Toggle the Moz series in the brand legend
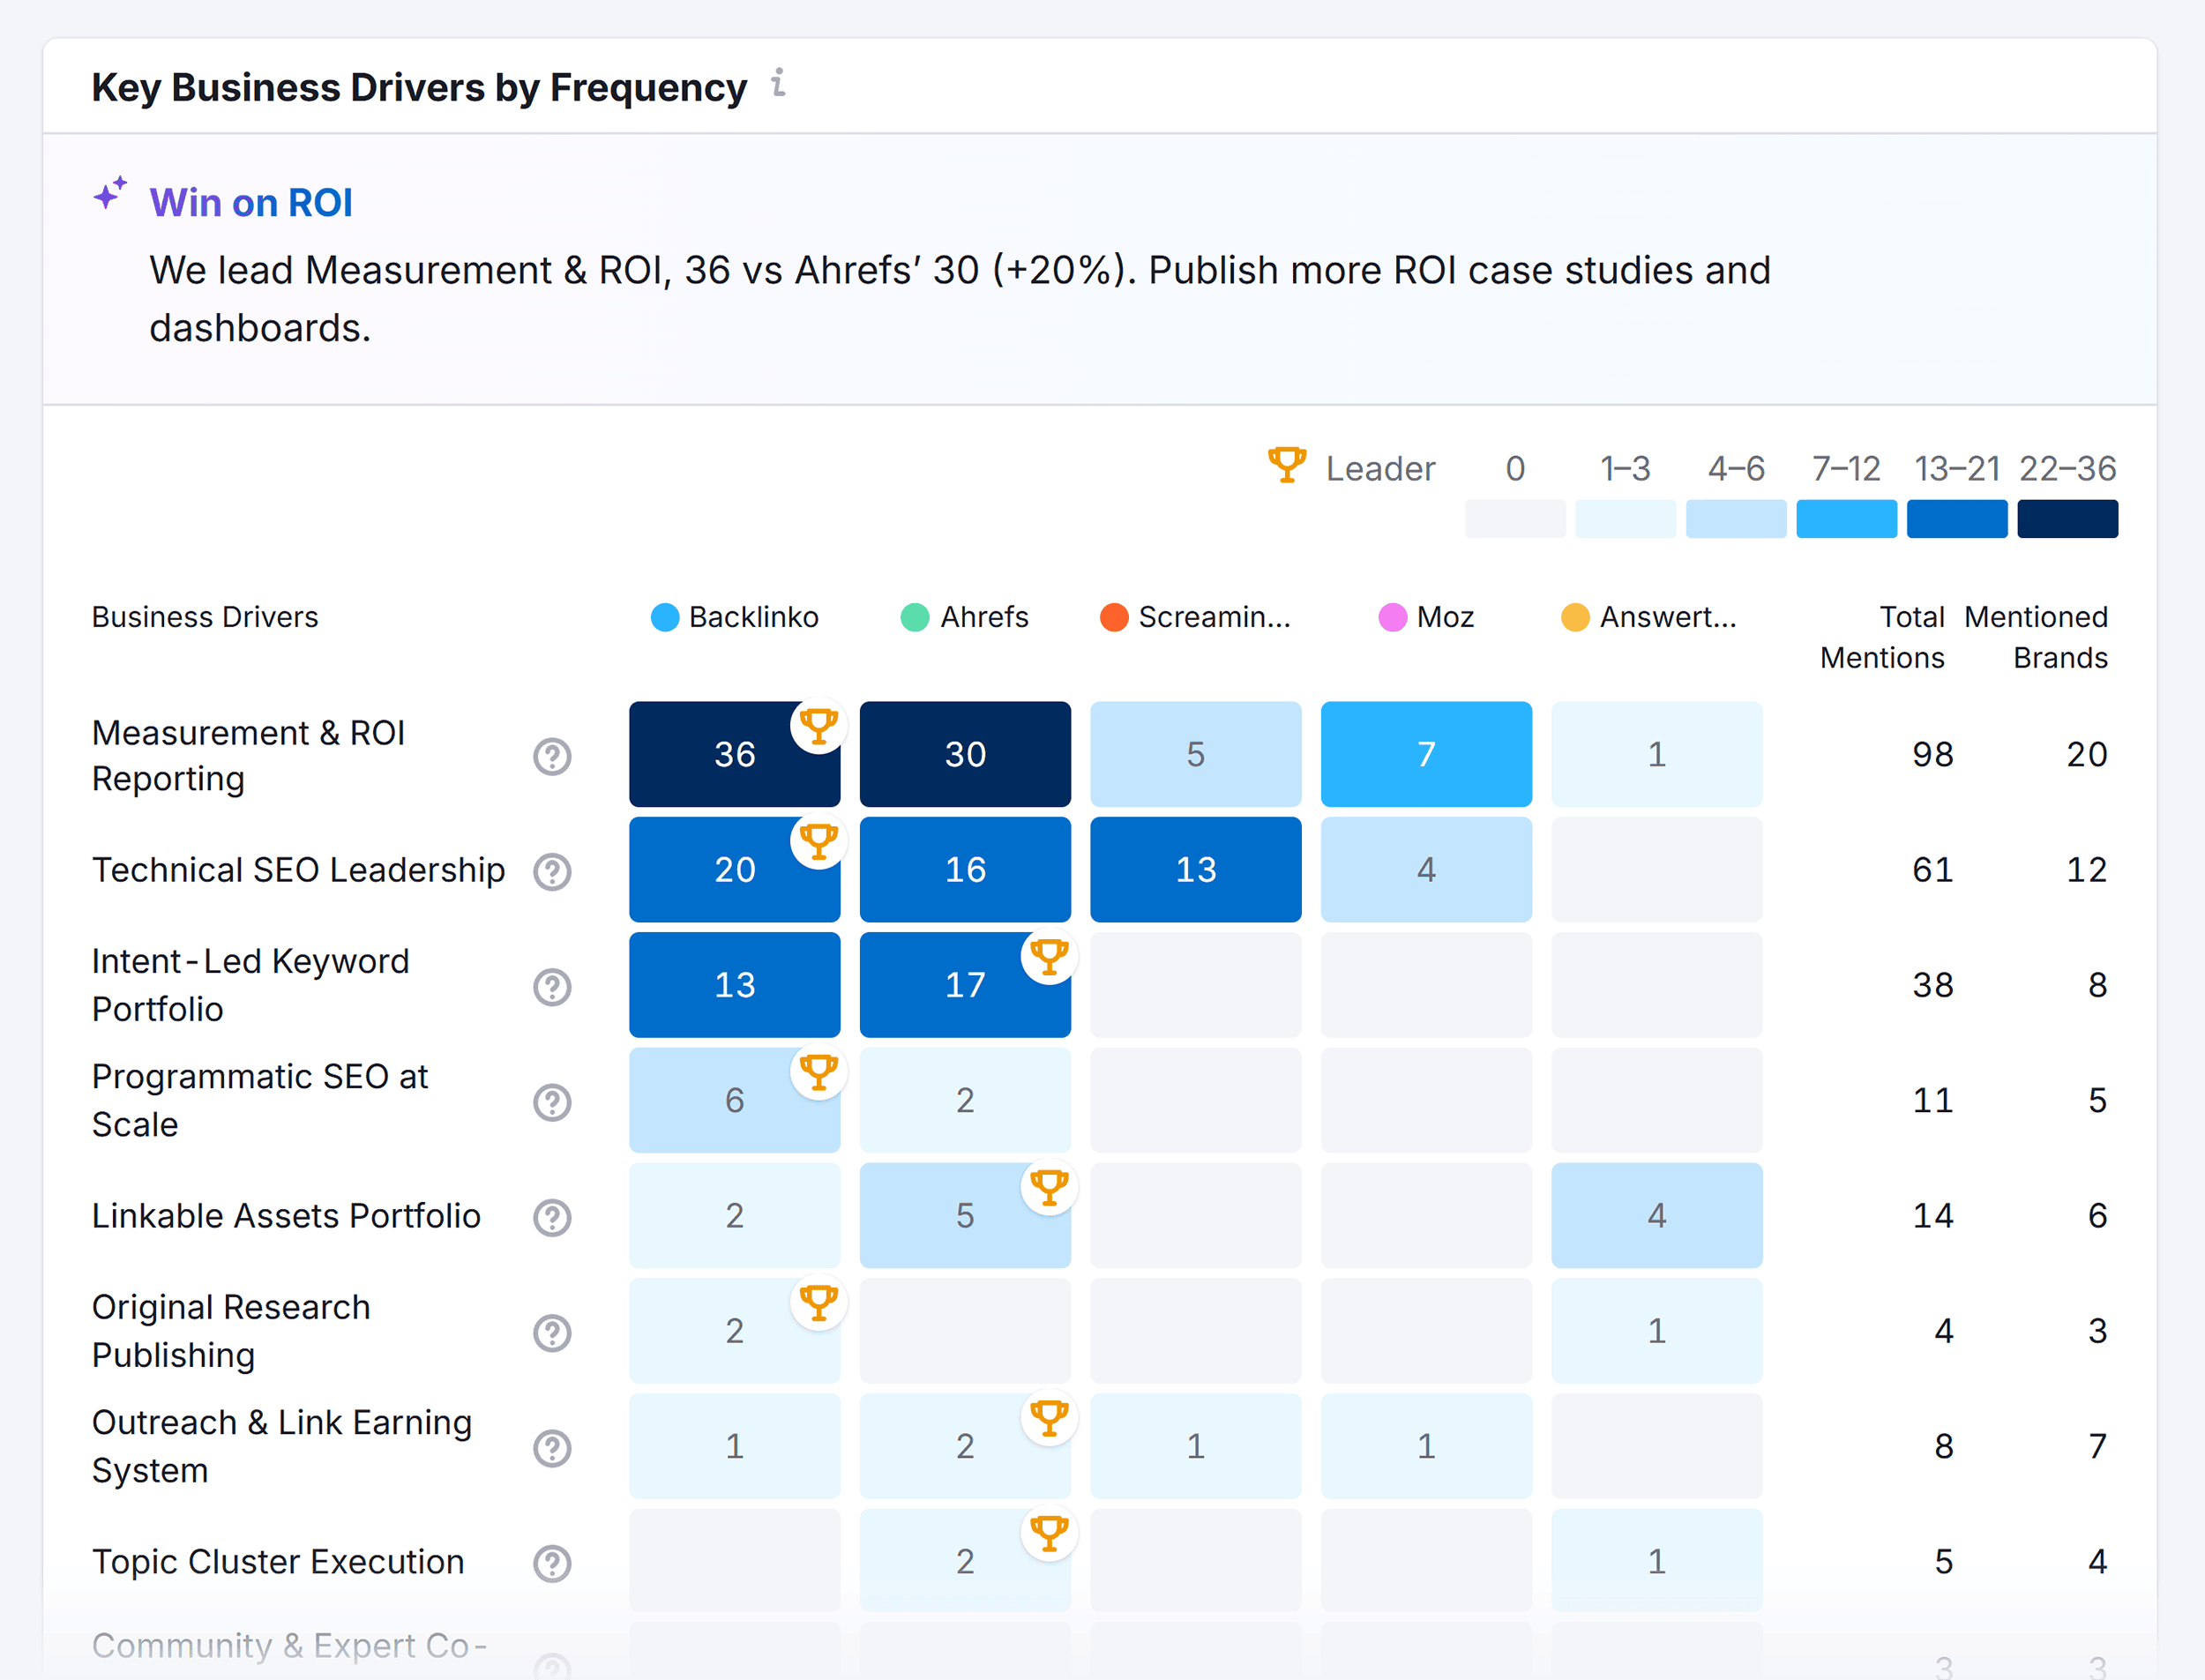The image size is (2205, 1680). (x=1428, y=617)
